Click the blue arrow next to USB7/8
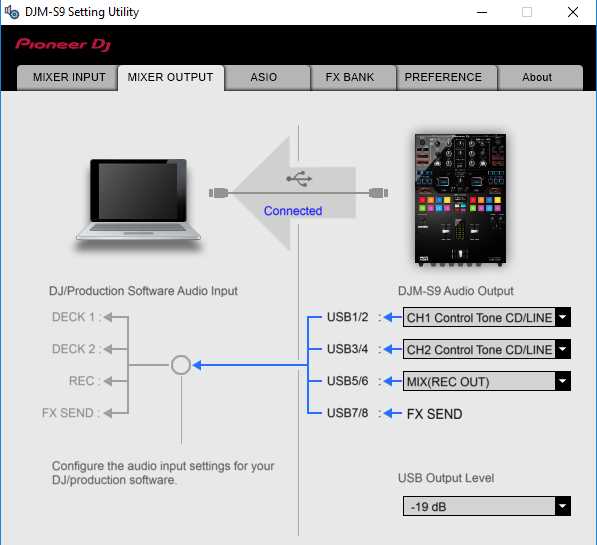This screenshot has height=545, width=597. [x=393, y=413]
